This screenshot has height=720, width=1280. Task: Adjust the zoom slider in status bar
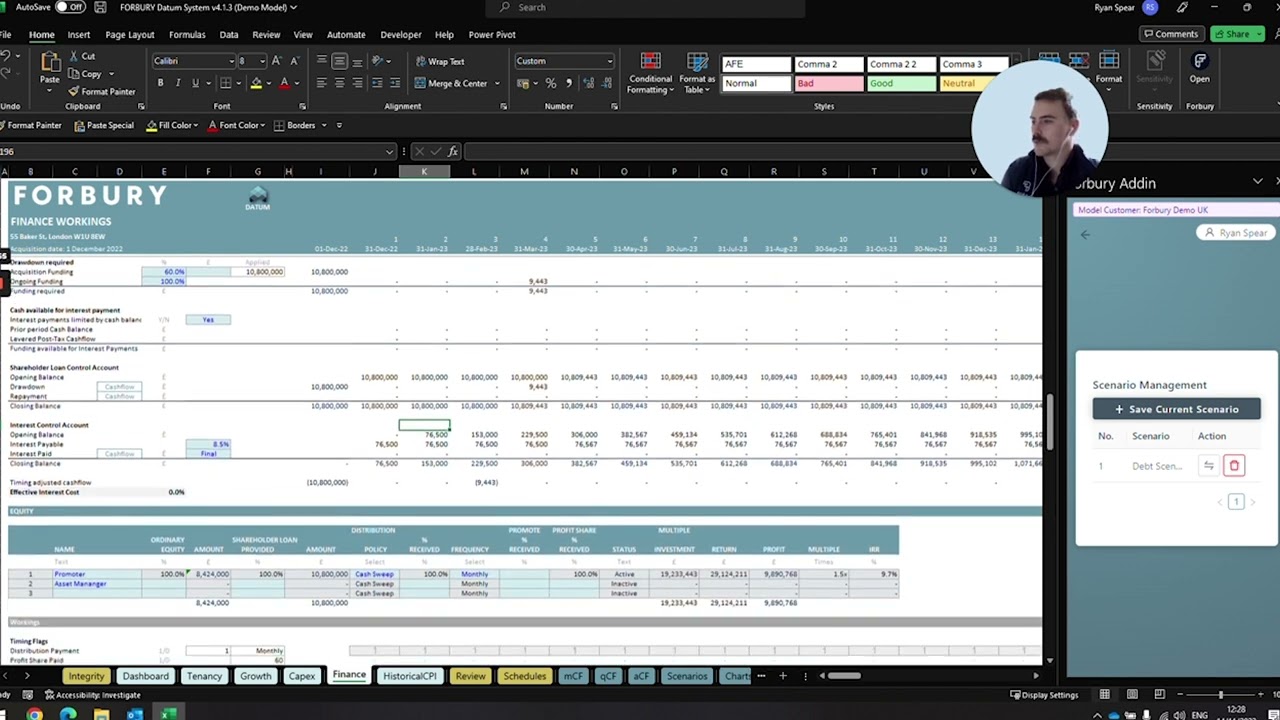(1220, 695)
